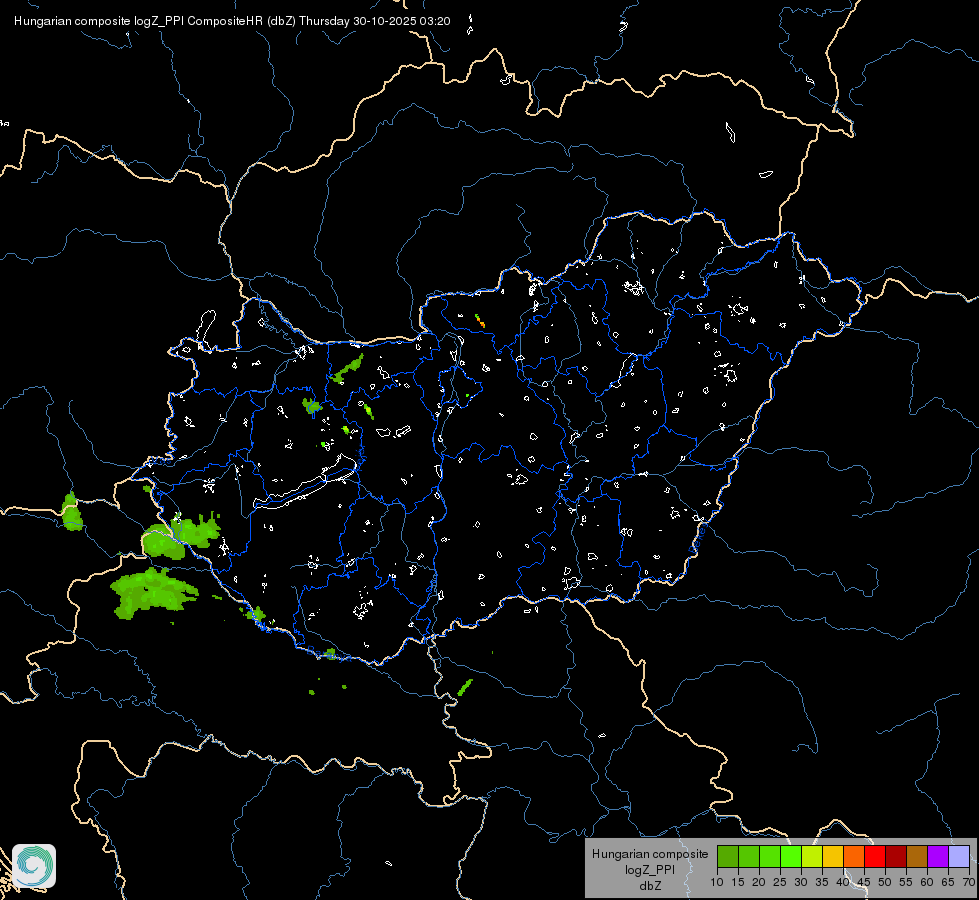The image size is (979, 900).
Task: Click the legend label 'Hungarian composite'
Action: pos(650,854)
